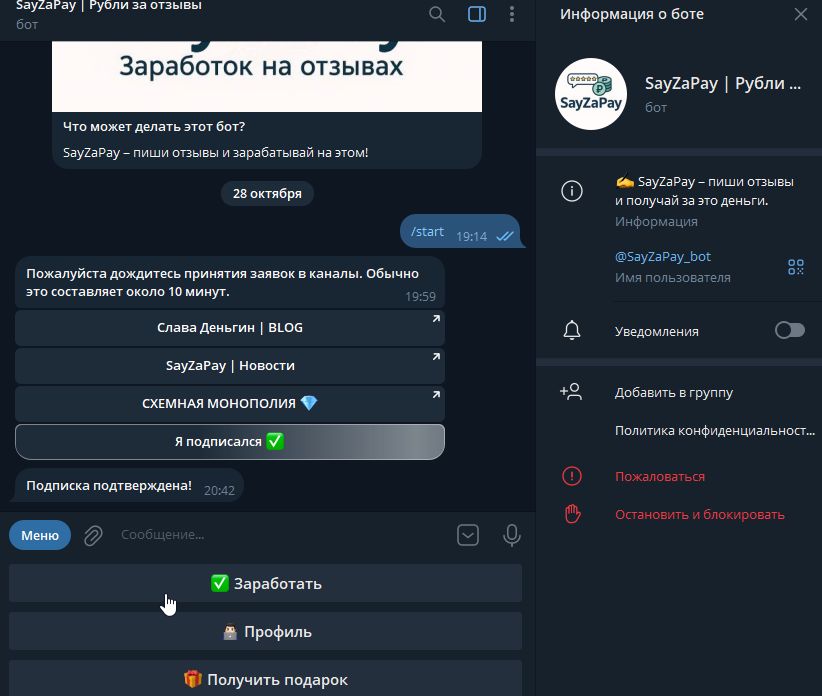822x696 pixels.
Task: Click the paperclip attach icon
Action: pos(93,536)
